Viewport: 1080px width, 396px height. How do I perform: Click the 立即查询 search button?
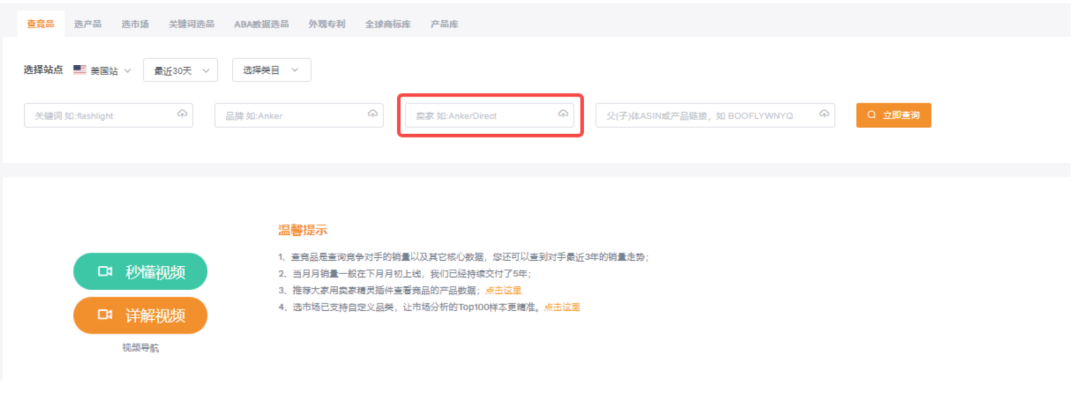(893, 115)
